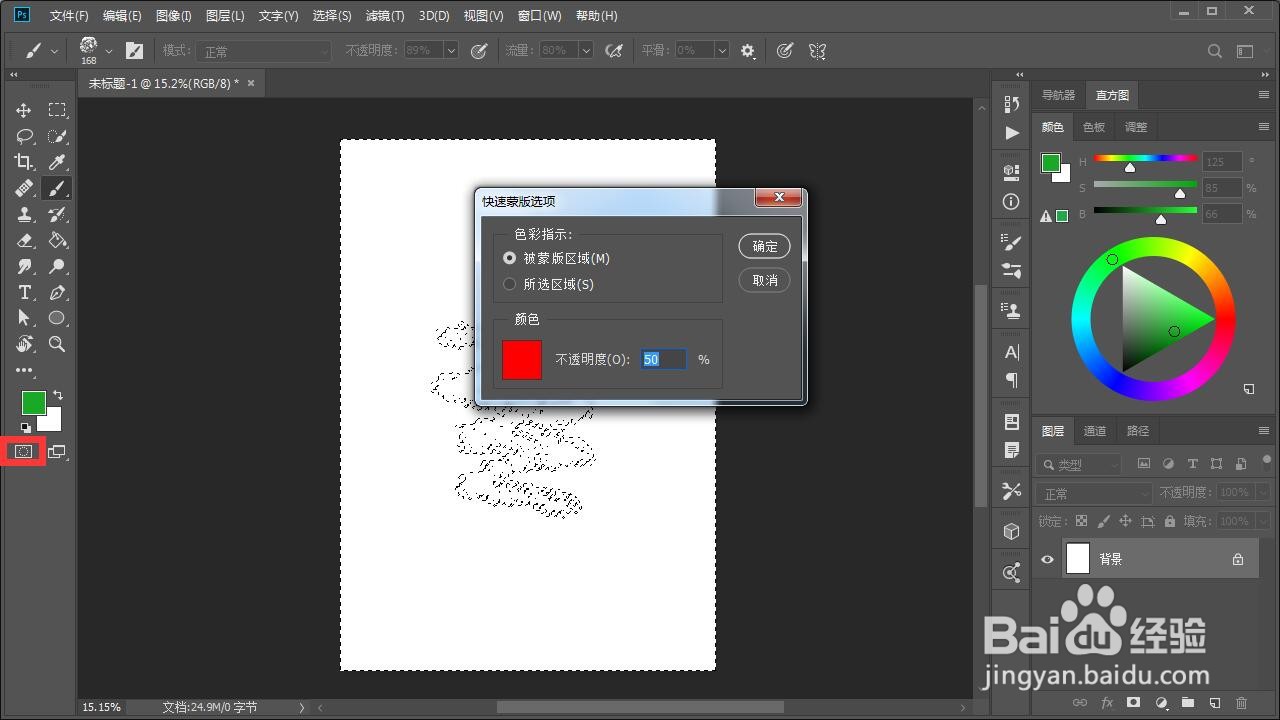Screen dimensions: 1280x720
Task: Switch to the 路径 tab
Action: [1138, 431]
